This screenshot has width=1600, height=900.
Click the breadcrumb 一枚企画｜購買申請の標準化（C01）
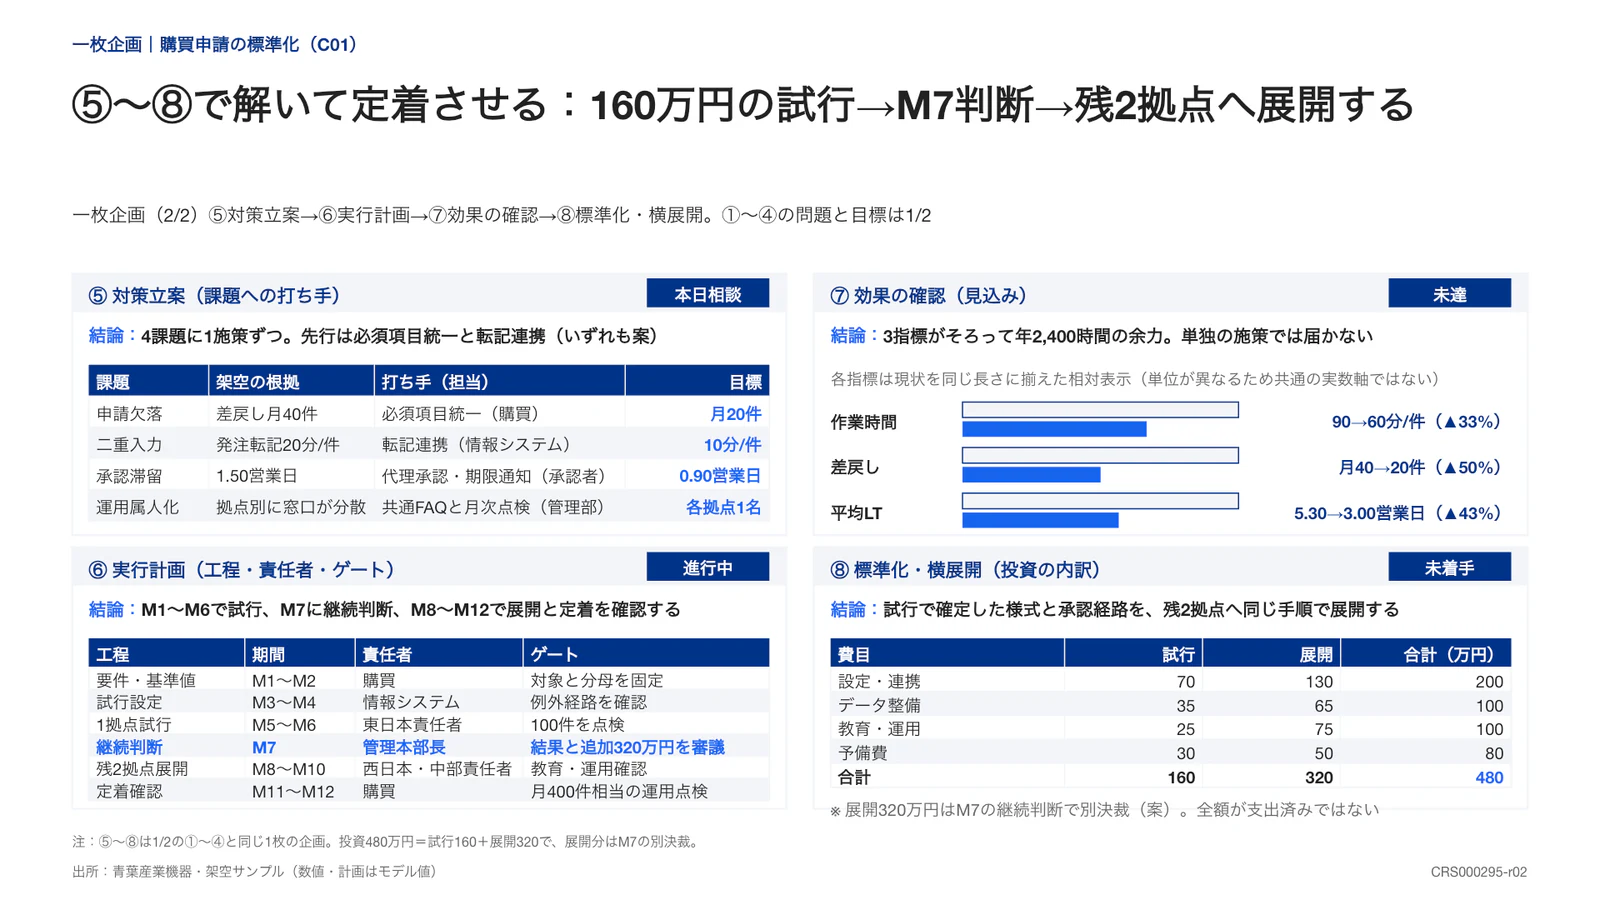[x=218, y=44]
